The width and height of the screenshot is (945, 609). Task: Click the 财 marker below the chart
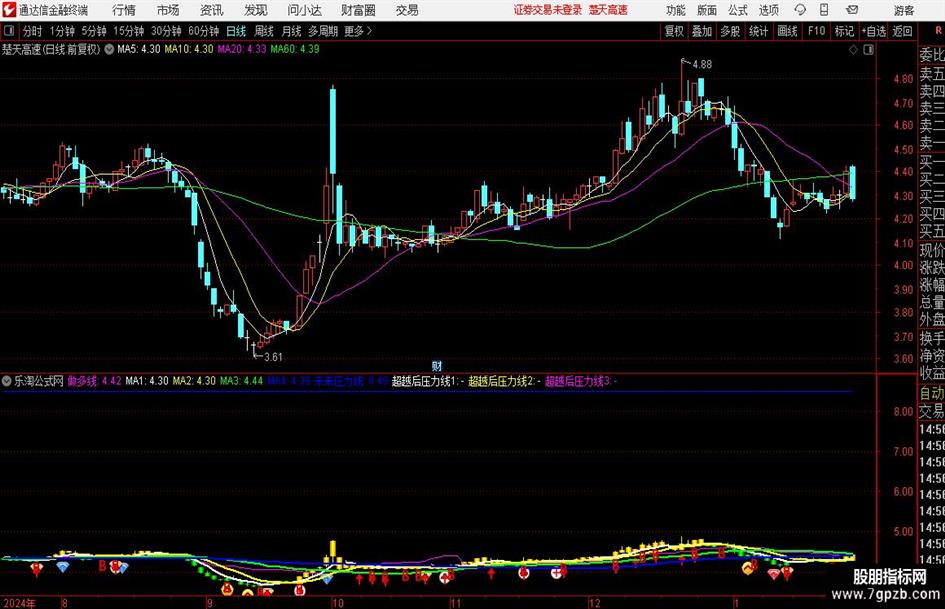click(437, 365)
